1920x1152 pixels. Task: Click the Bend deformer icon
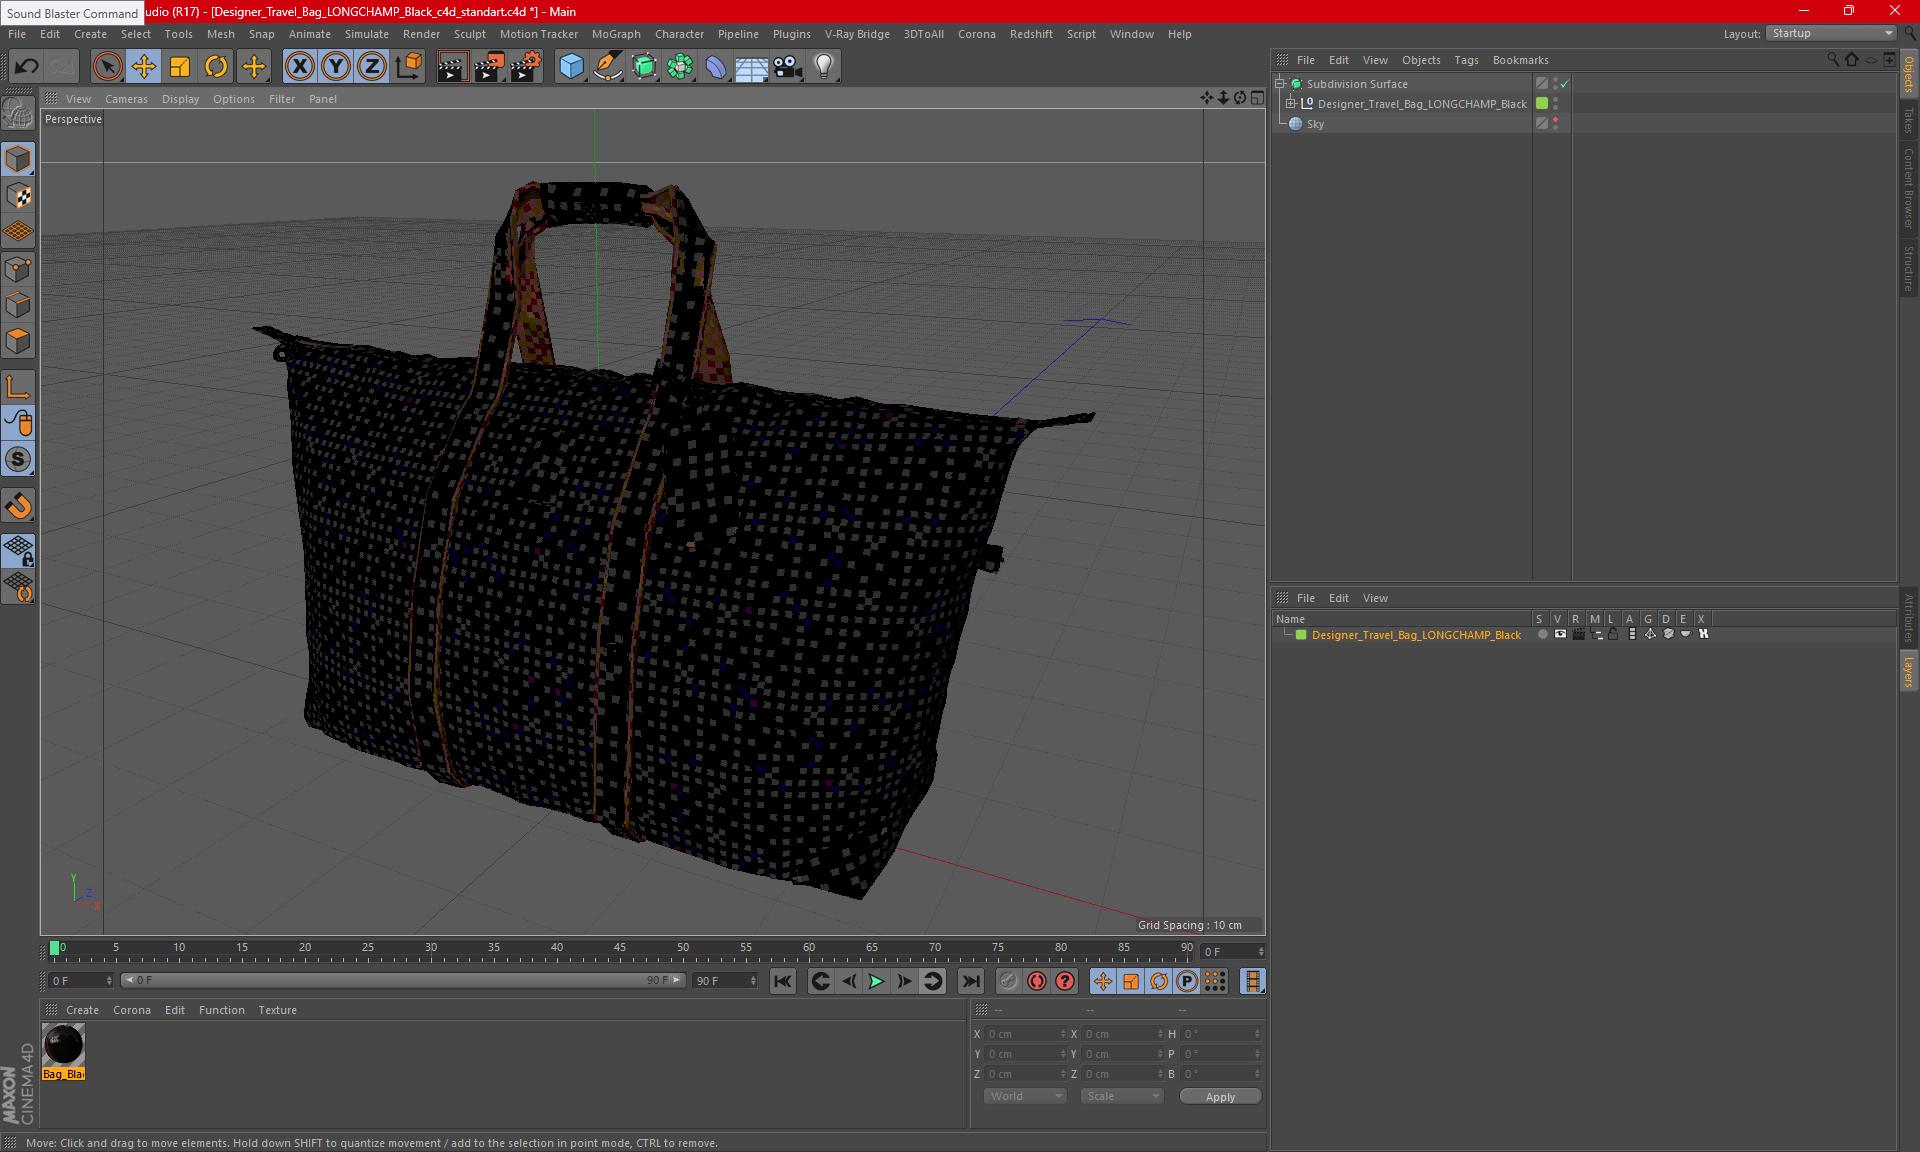tap(716, 67)
